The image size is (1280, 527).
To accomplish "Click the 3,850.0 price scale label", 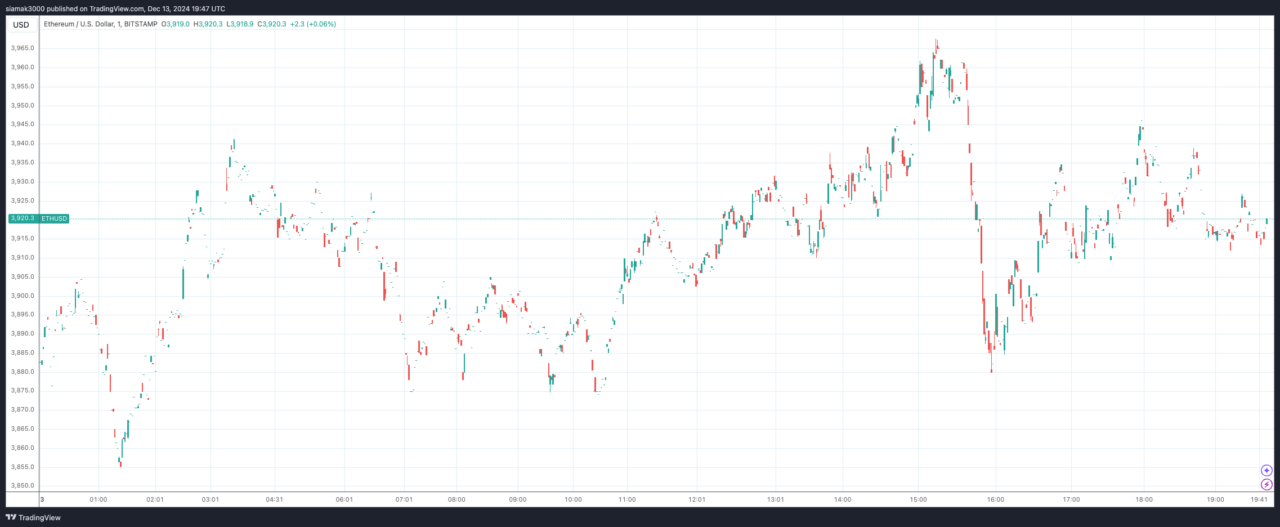I will click(x=22, y=486).
